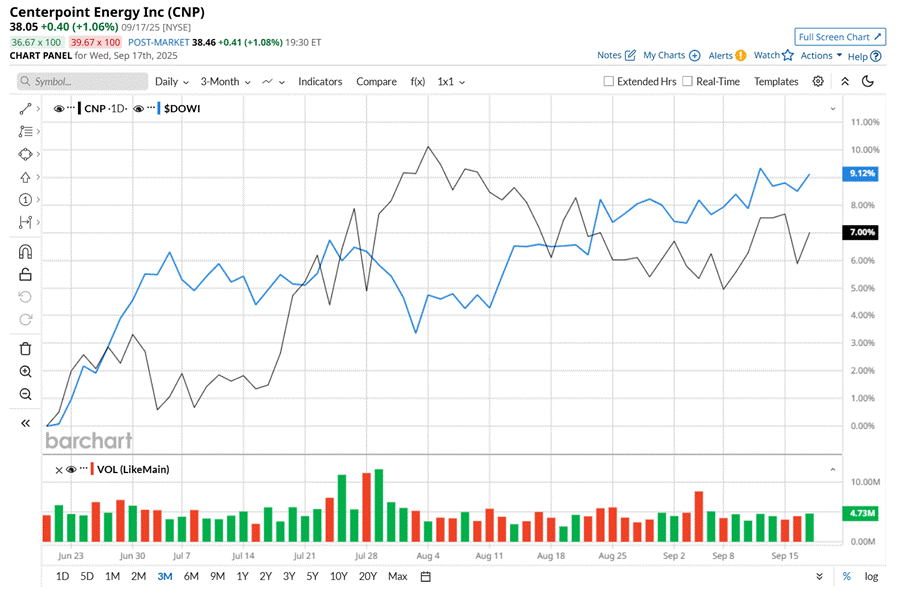
Task: Collapse the toolbar with double chevron up
Action: point(845,81)
